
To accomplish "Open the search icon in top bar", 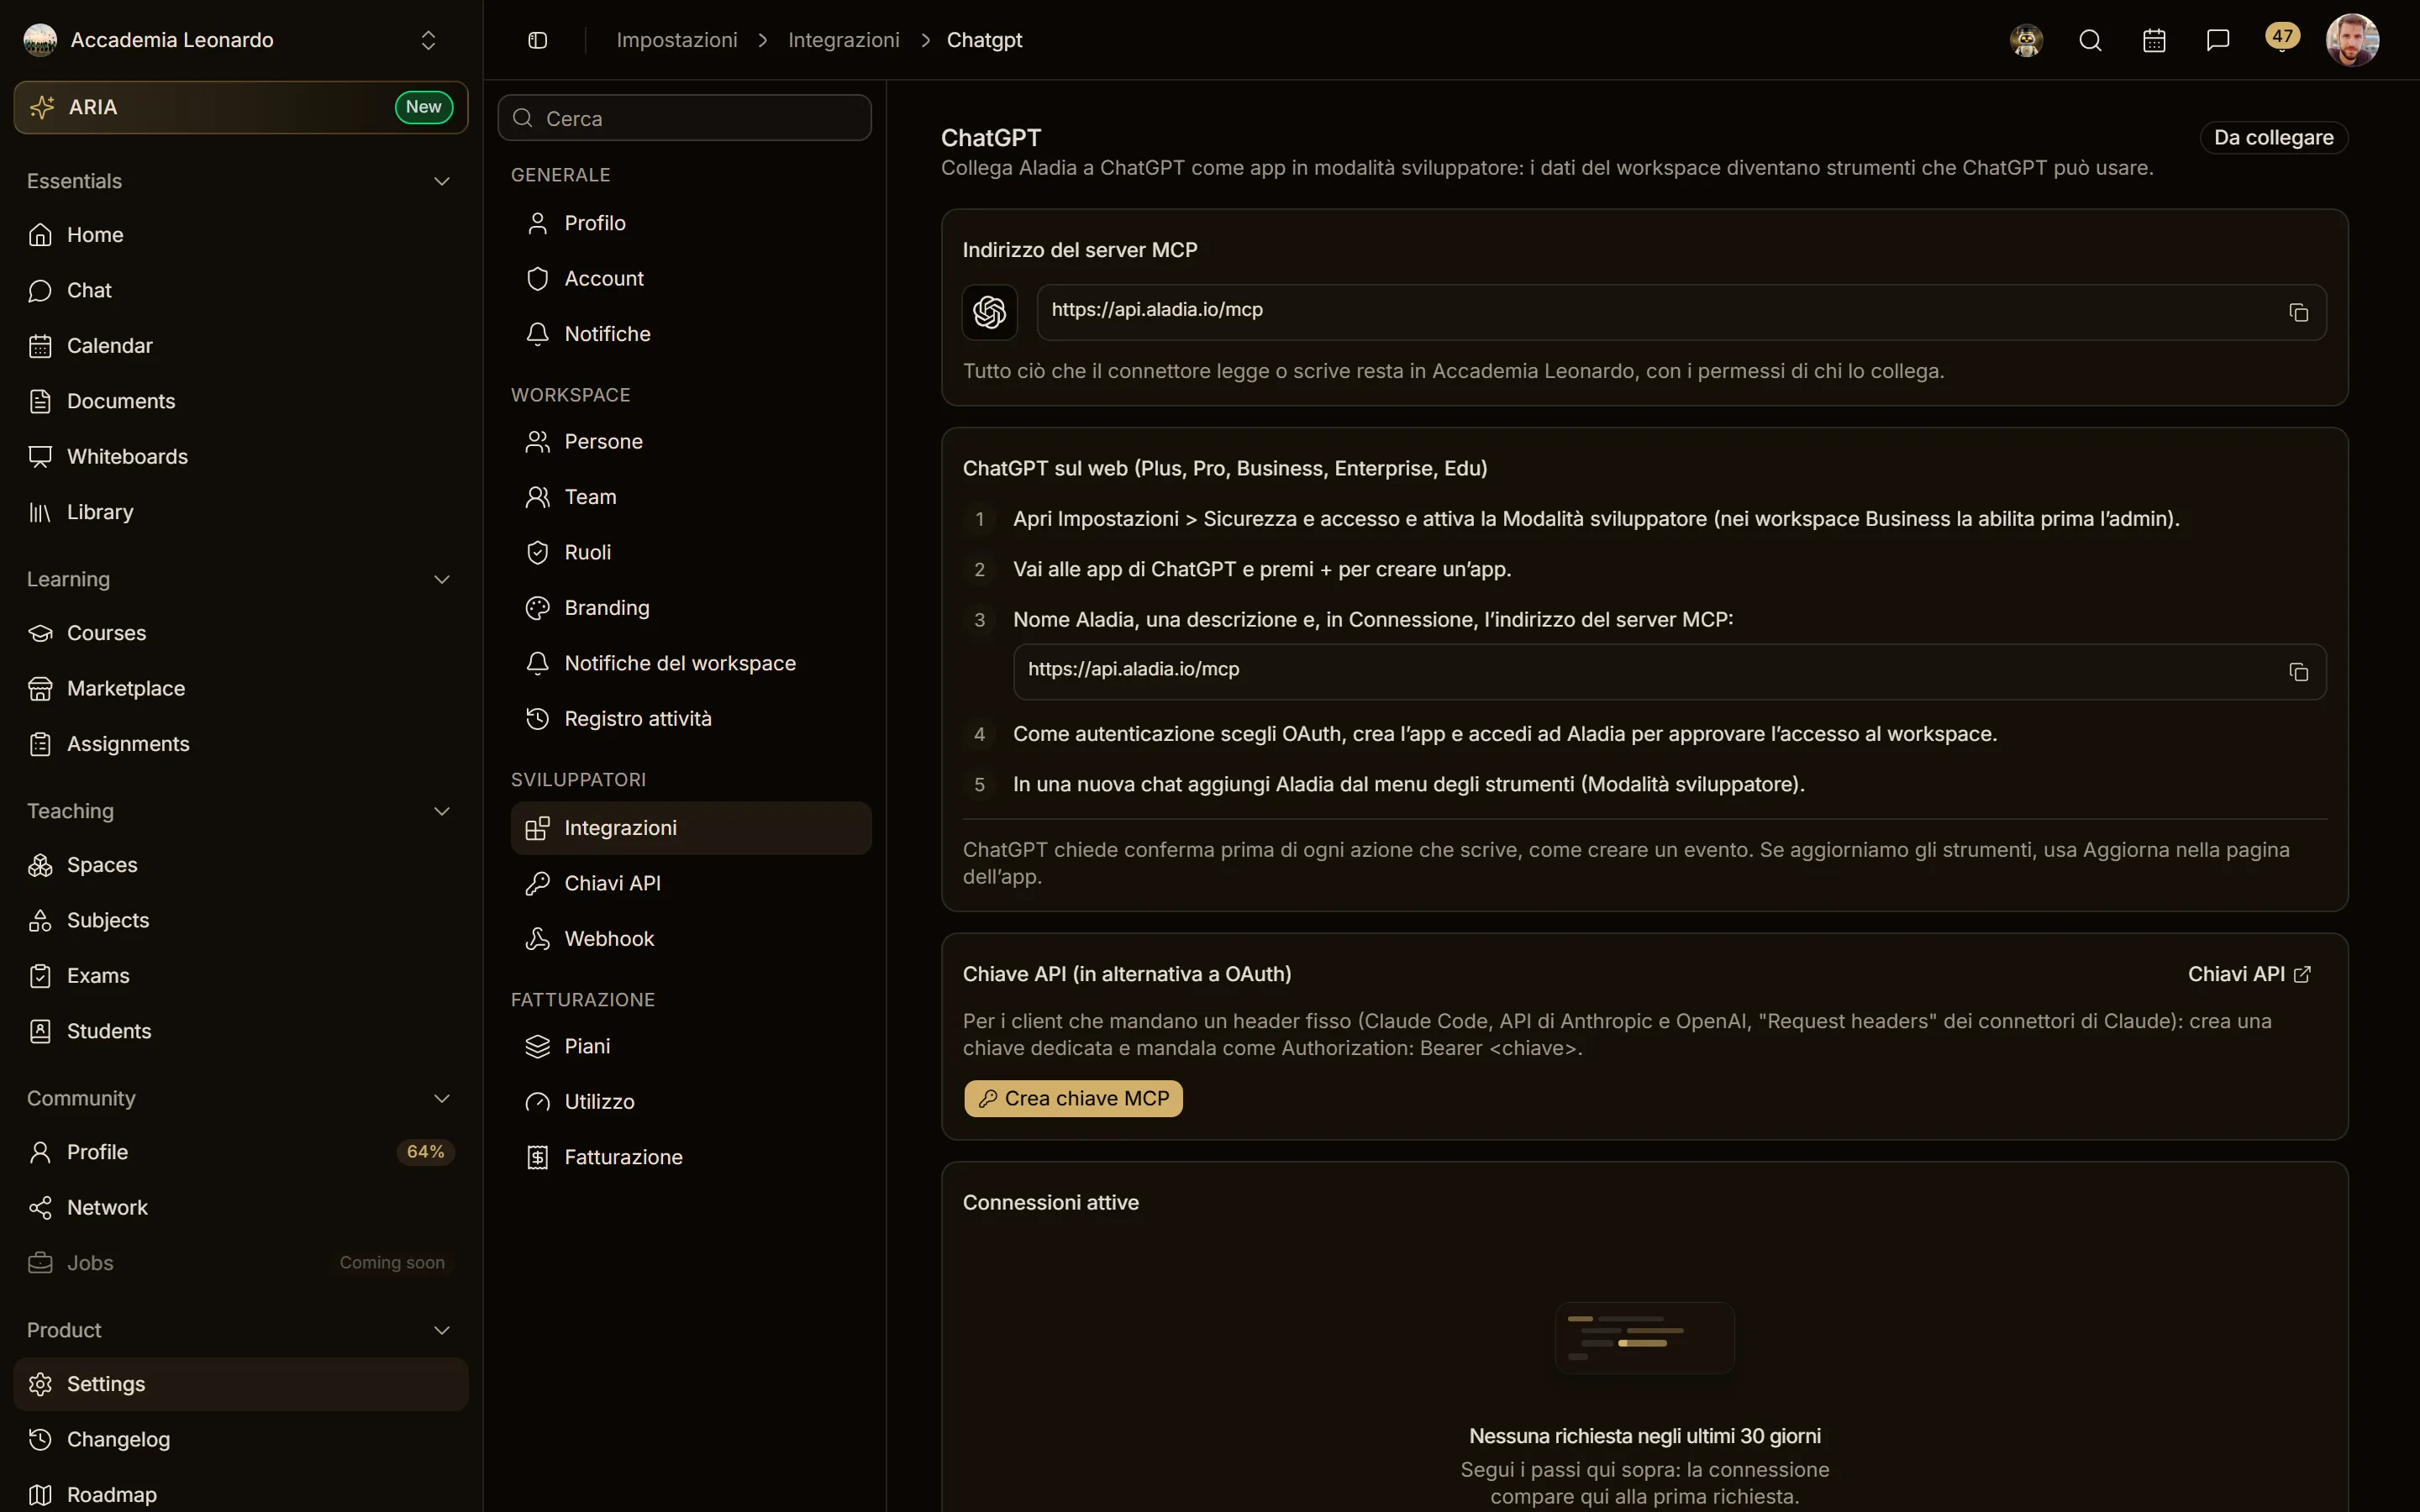I will coord(2090,40).
